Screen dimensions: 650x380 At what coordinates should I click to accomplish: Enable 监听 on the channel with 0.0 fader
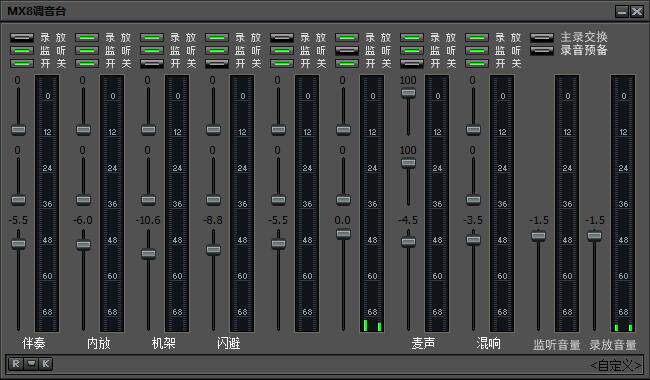pos(347,51)
